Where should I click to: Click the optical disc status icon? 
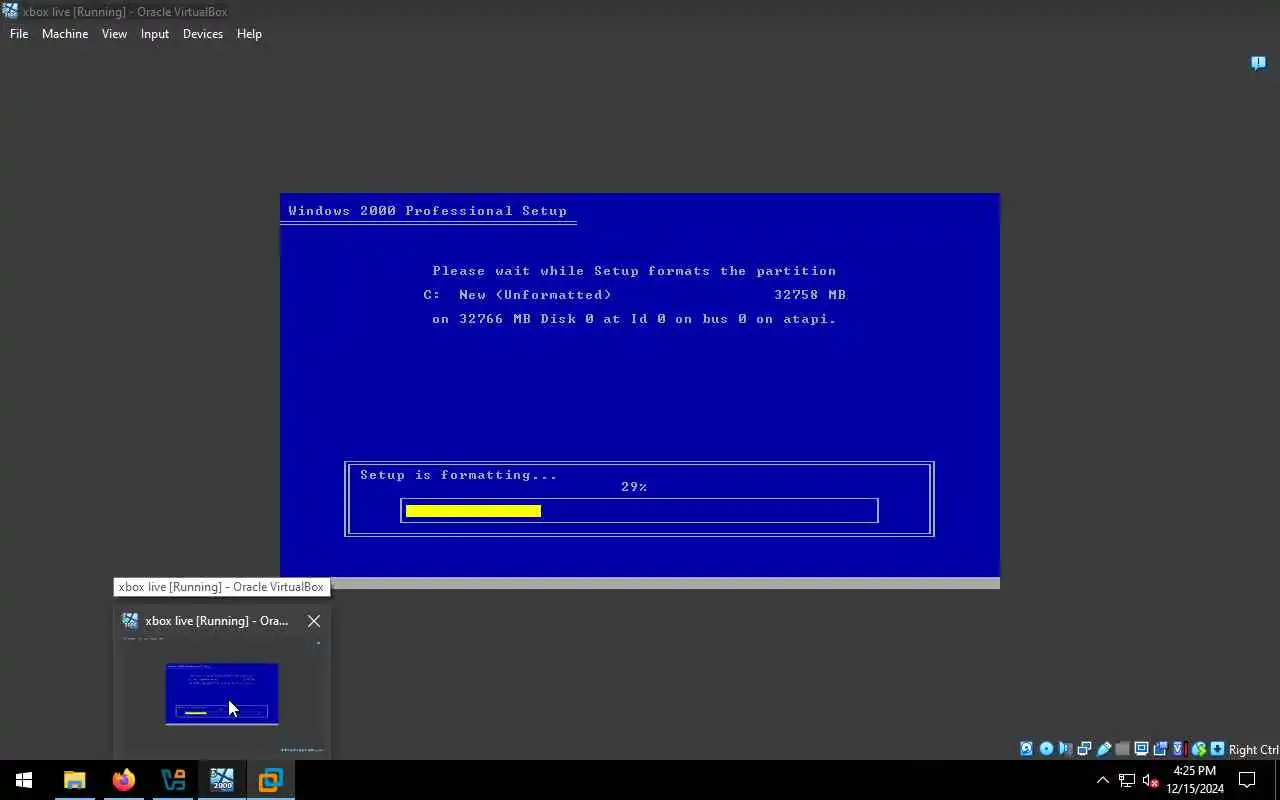pyautogui.click(x=1046, y=749)
